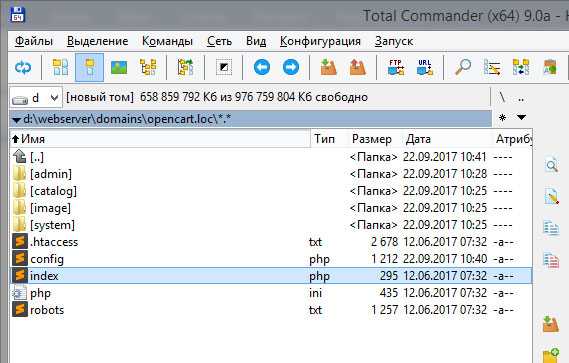Screen dimensions: 569x363
Task: Click the Pack files toolbar icon
Action: pyautogui.click(x=329, y=68)
